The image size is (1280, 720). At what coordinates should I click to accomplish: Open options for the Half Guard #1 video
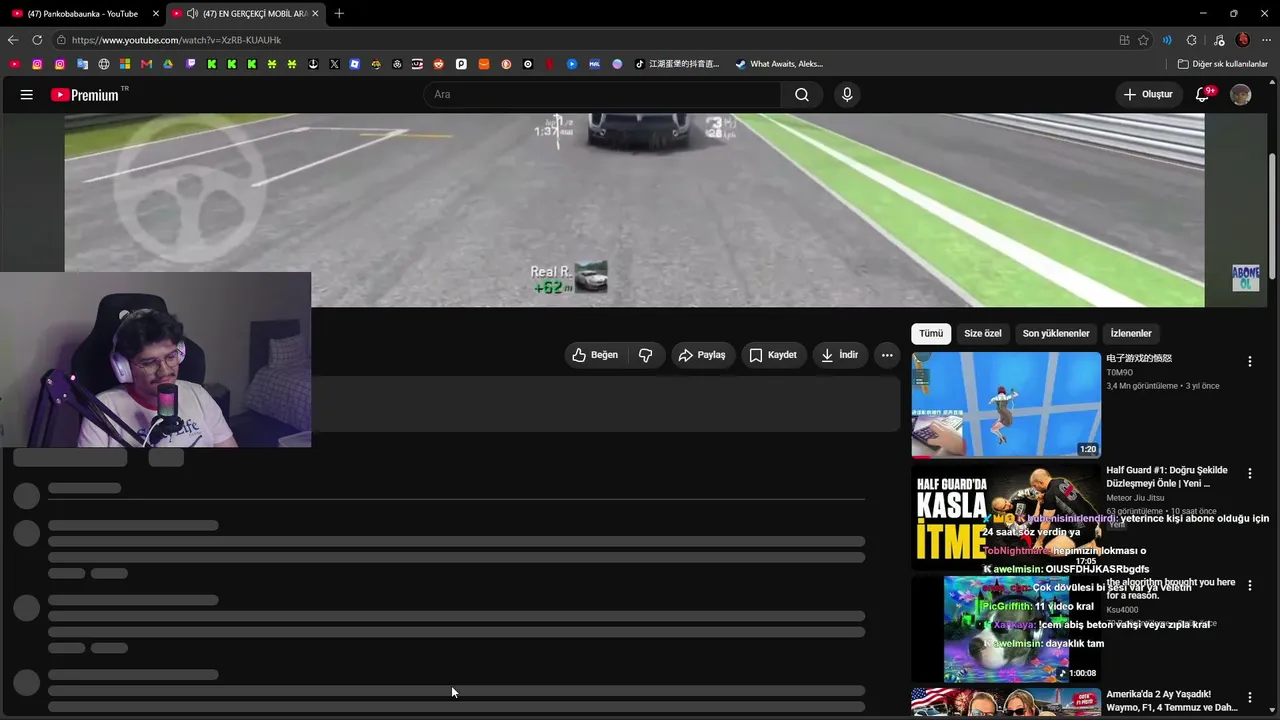(x=1249, y=474)
